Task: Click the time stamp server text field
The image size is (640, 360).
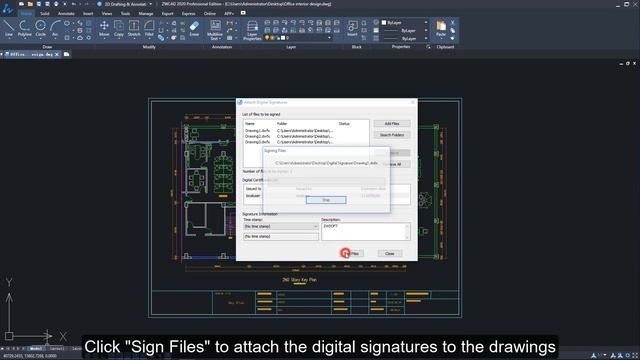Action: click(281, 237)
